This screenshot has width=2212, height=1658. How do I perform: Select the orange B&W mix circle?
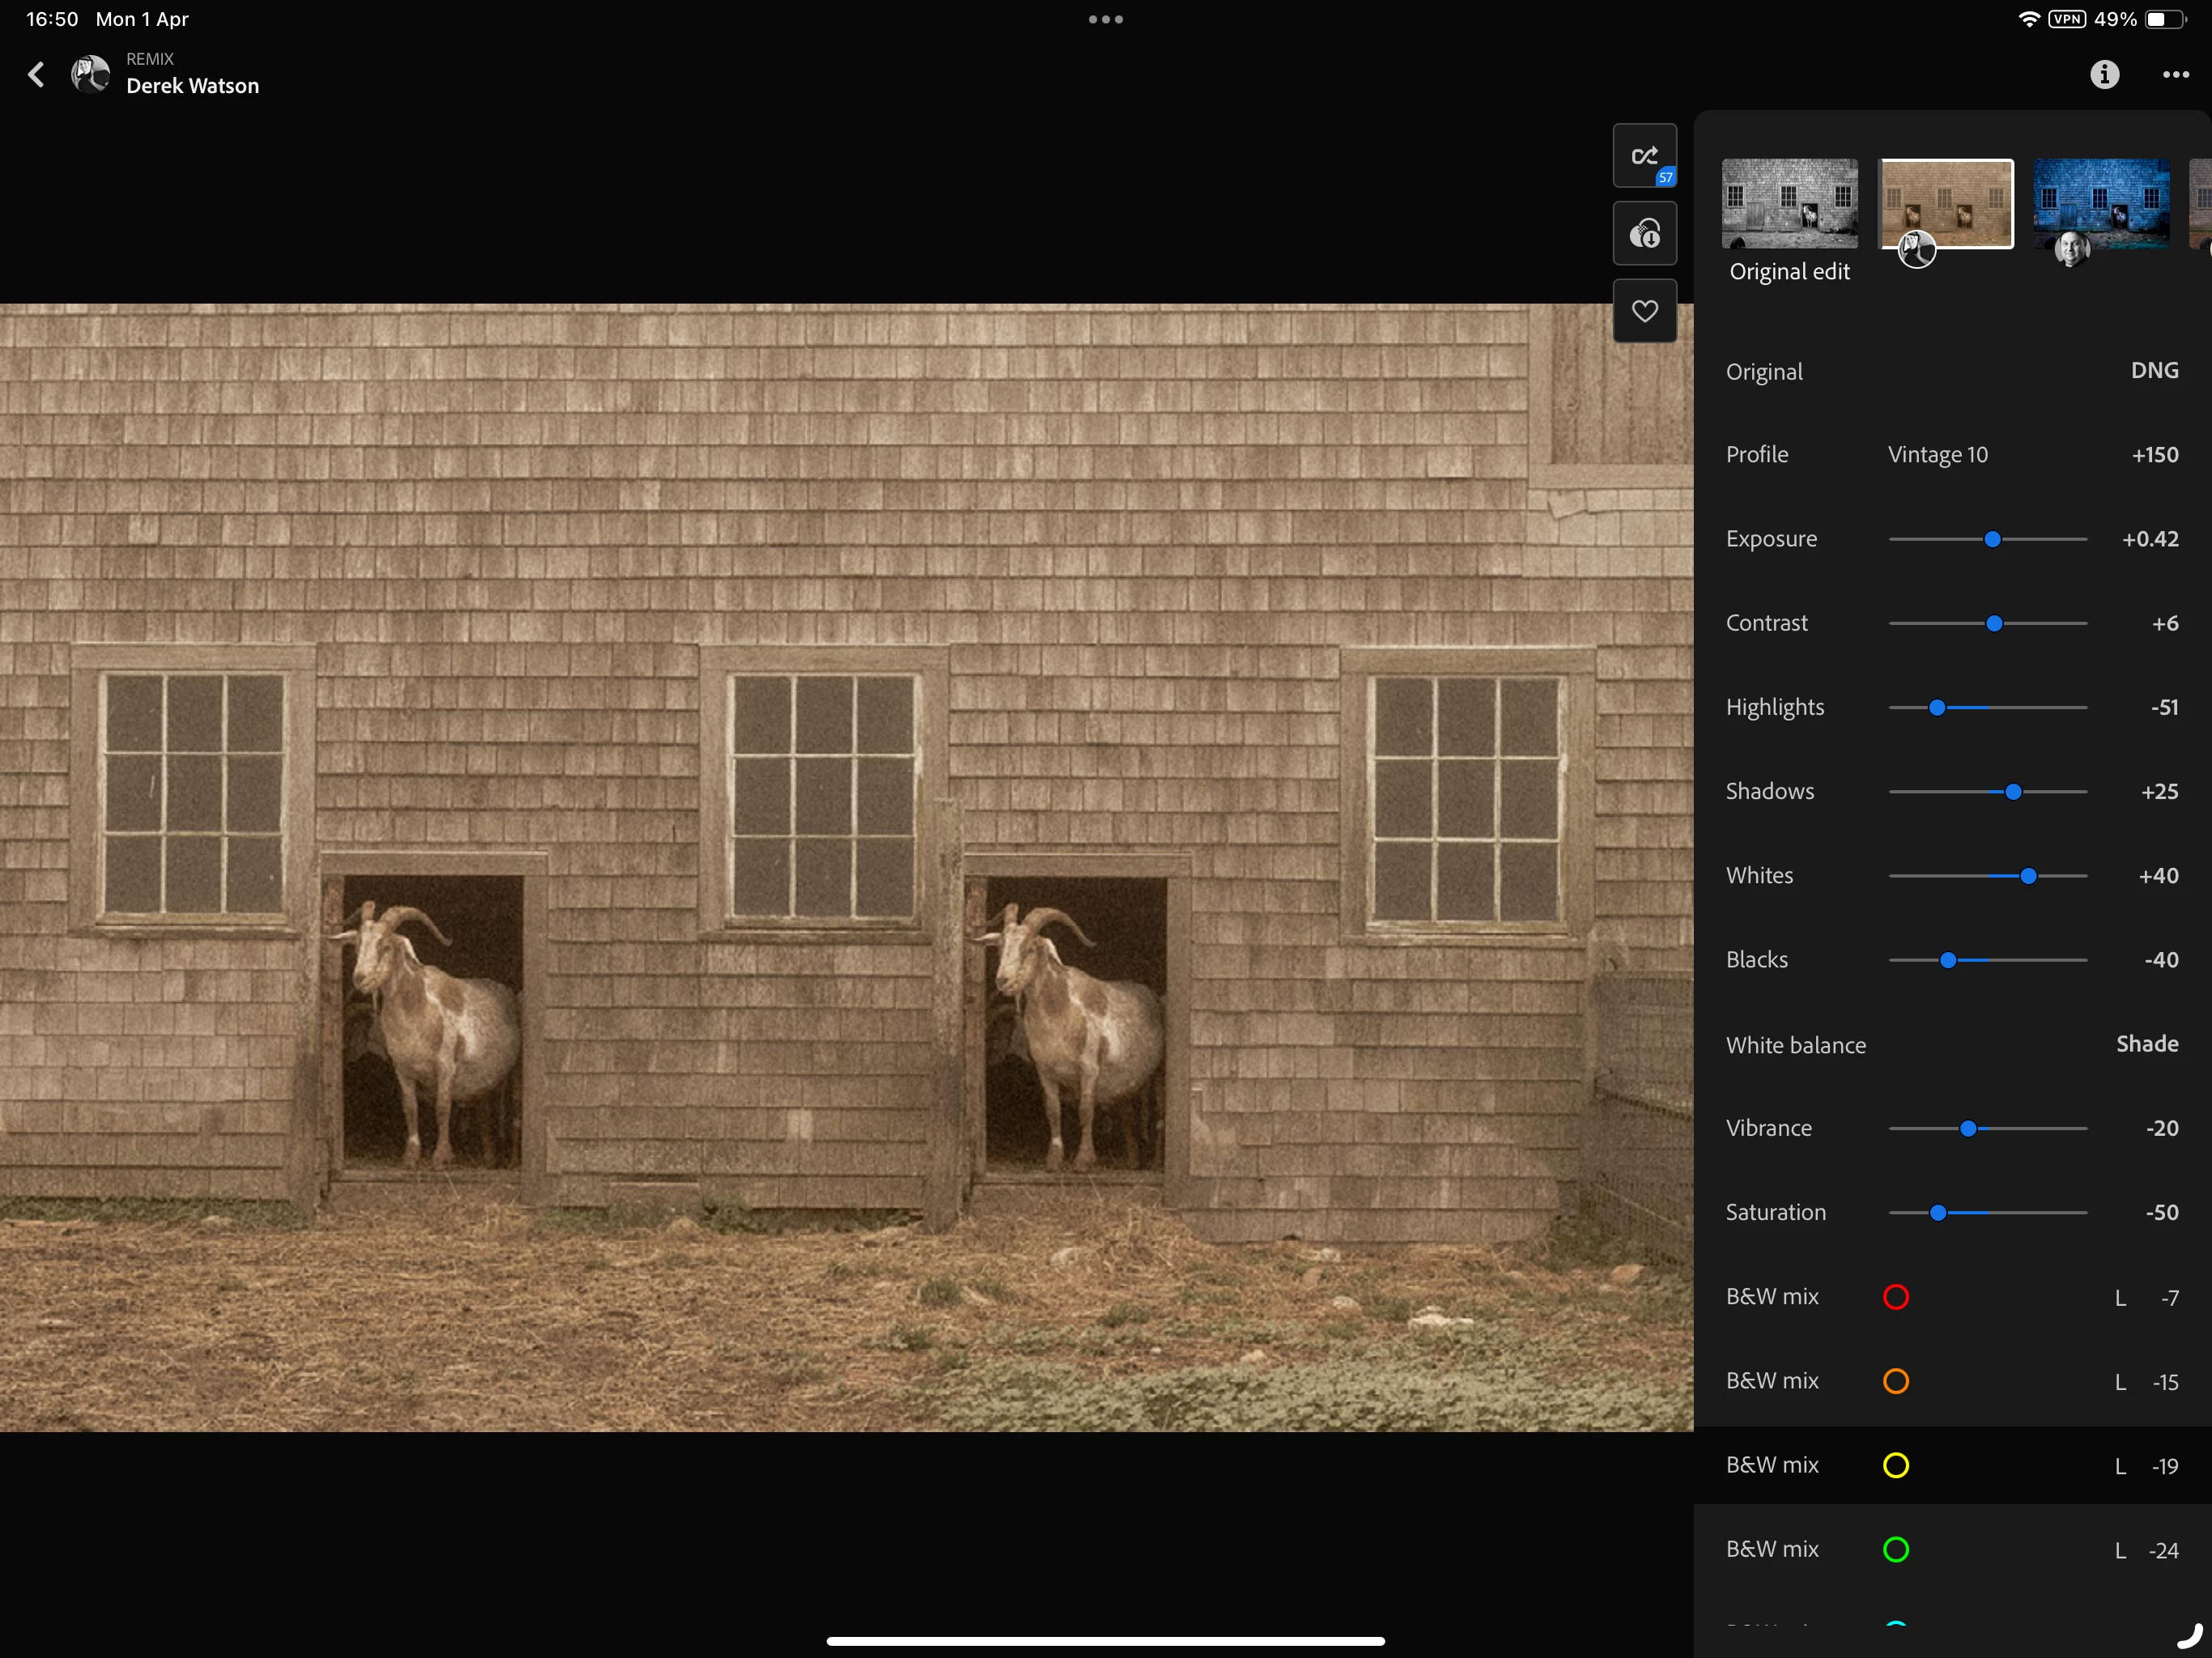[1895, 1381]
